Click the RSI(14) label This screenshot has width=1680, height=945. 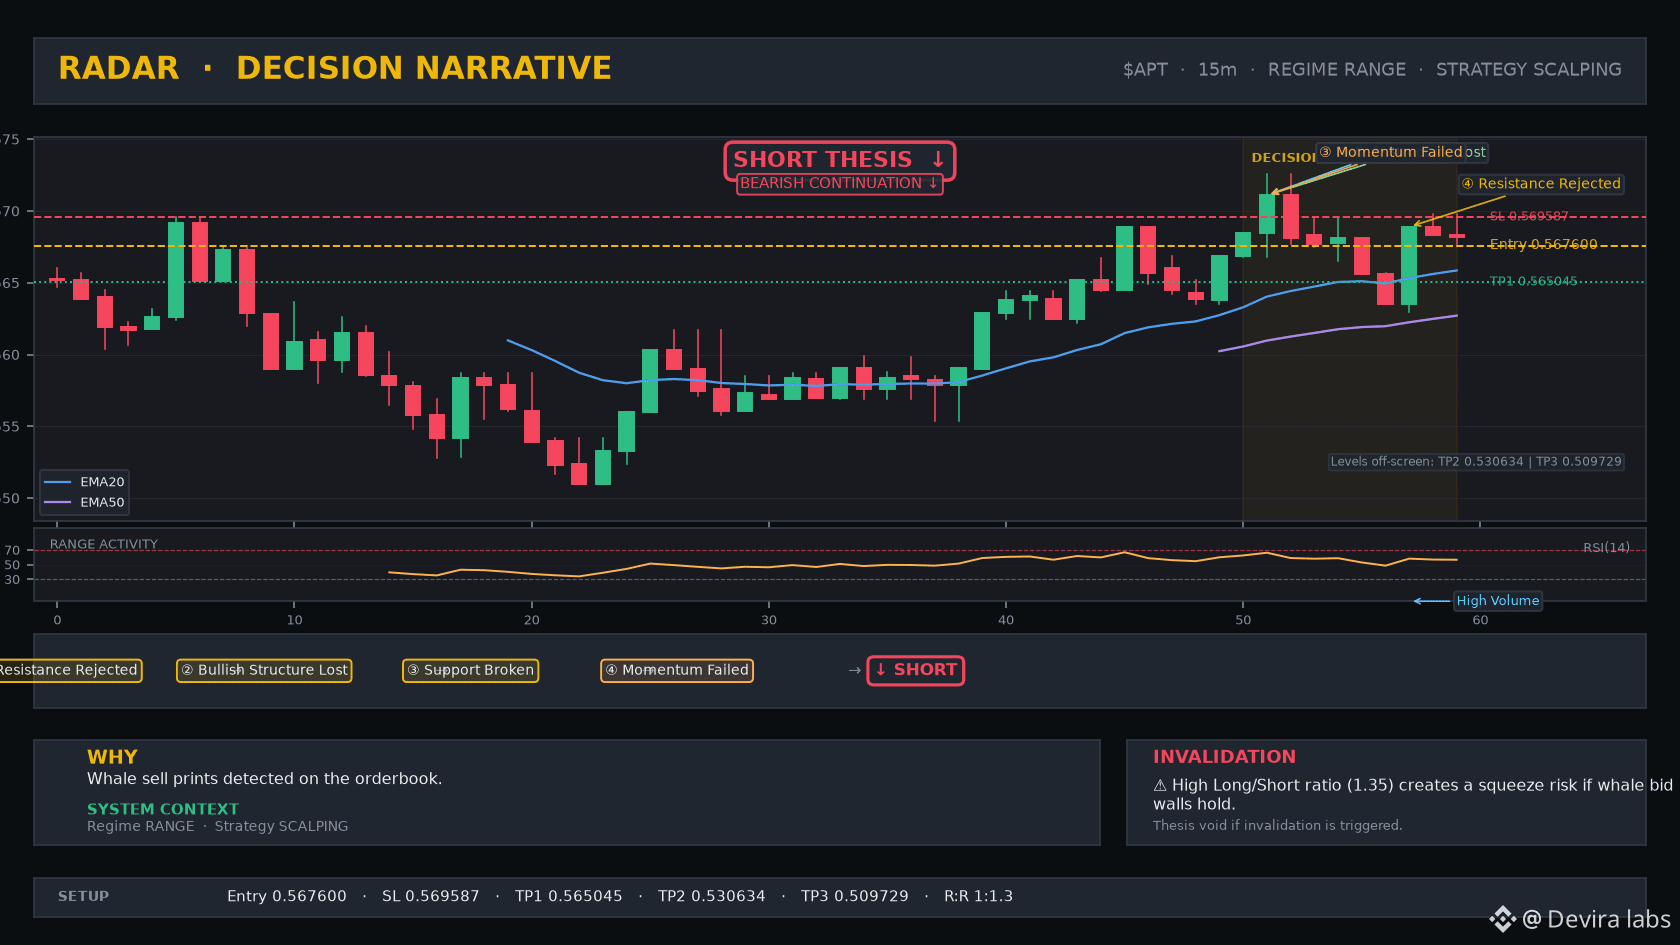pos(1606,548)
